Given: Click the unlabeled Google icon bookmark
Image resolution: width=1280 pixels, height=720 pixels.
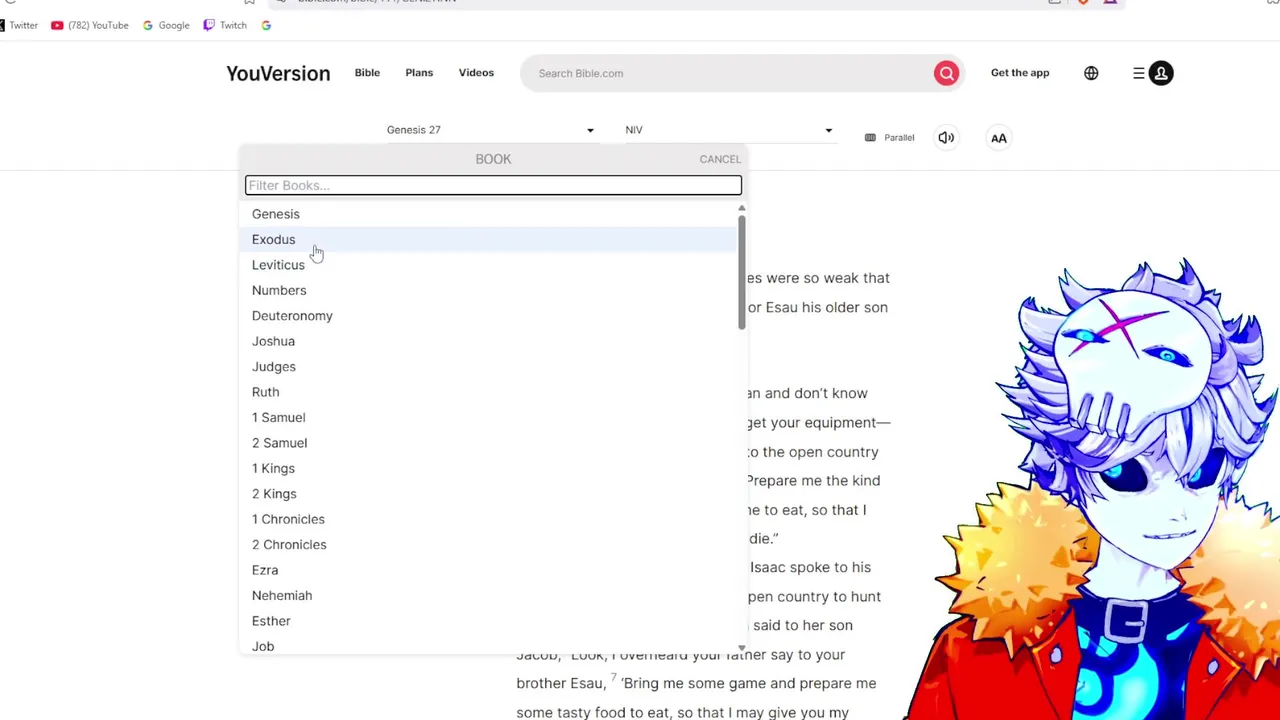Looking at the screenshot, I should tap(266, 25).
